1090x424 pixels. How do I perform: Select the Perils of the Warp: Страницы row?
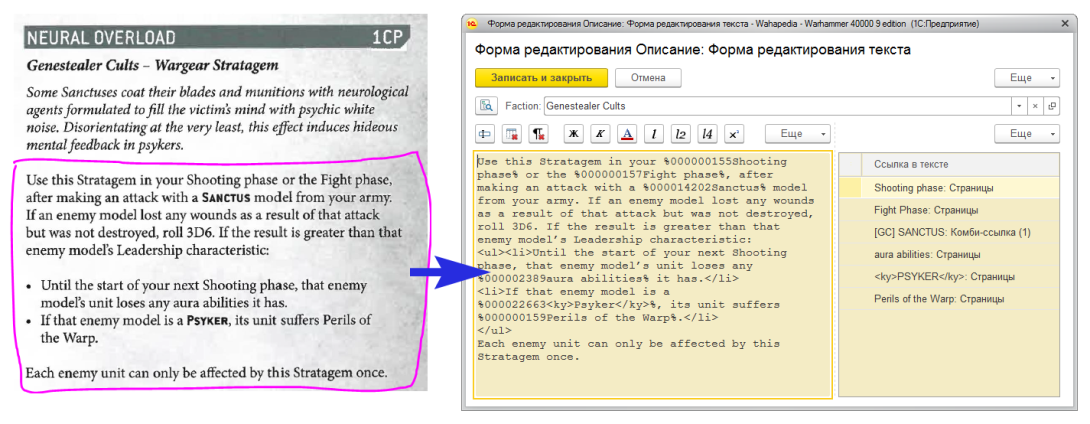[949, 298]
